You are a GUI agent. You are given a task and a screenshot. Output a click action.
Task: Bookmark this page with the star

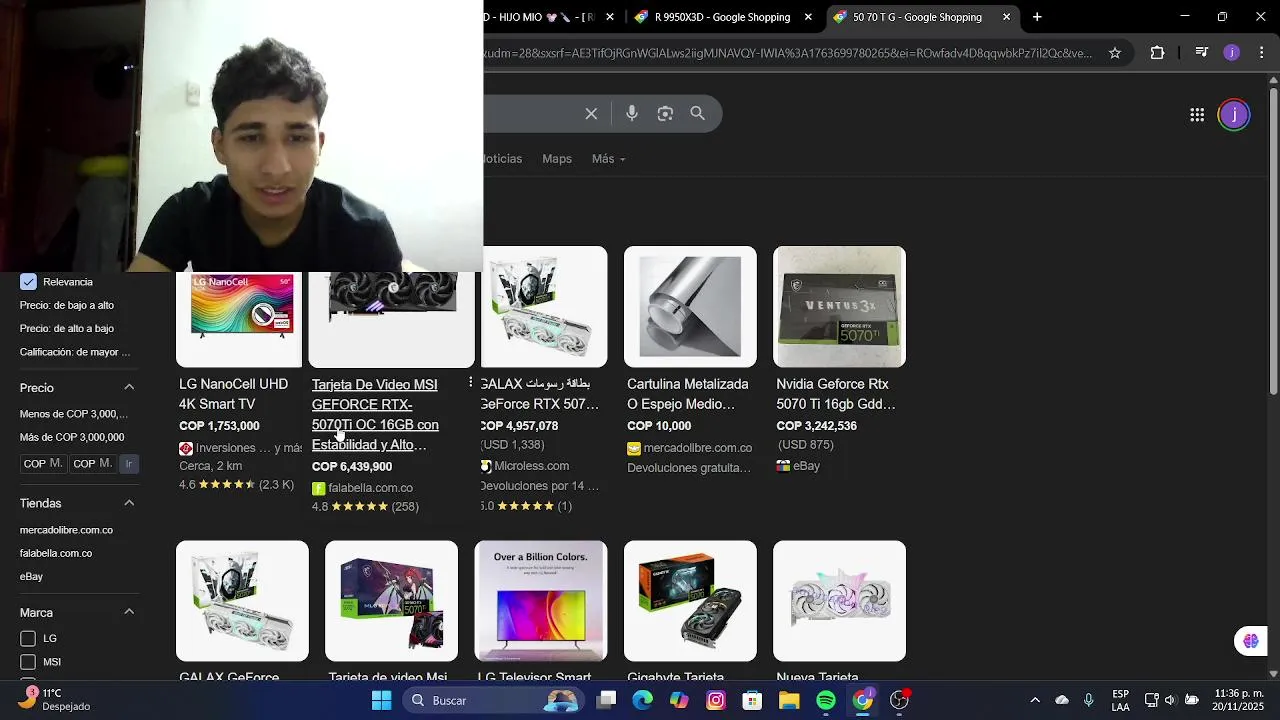pos(1115,53)
